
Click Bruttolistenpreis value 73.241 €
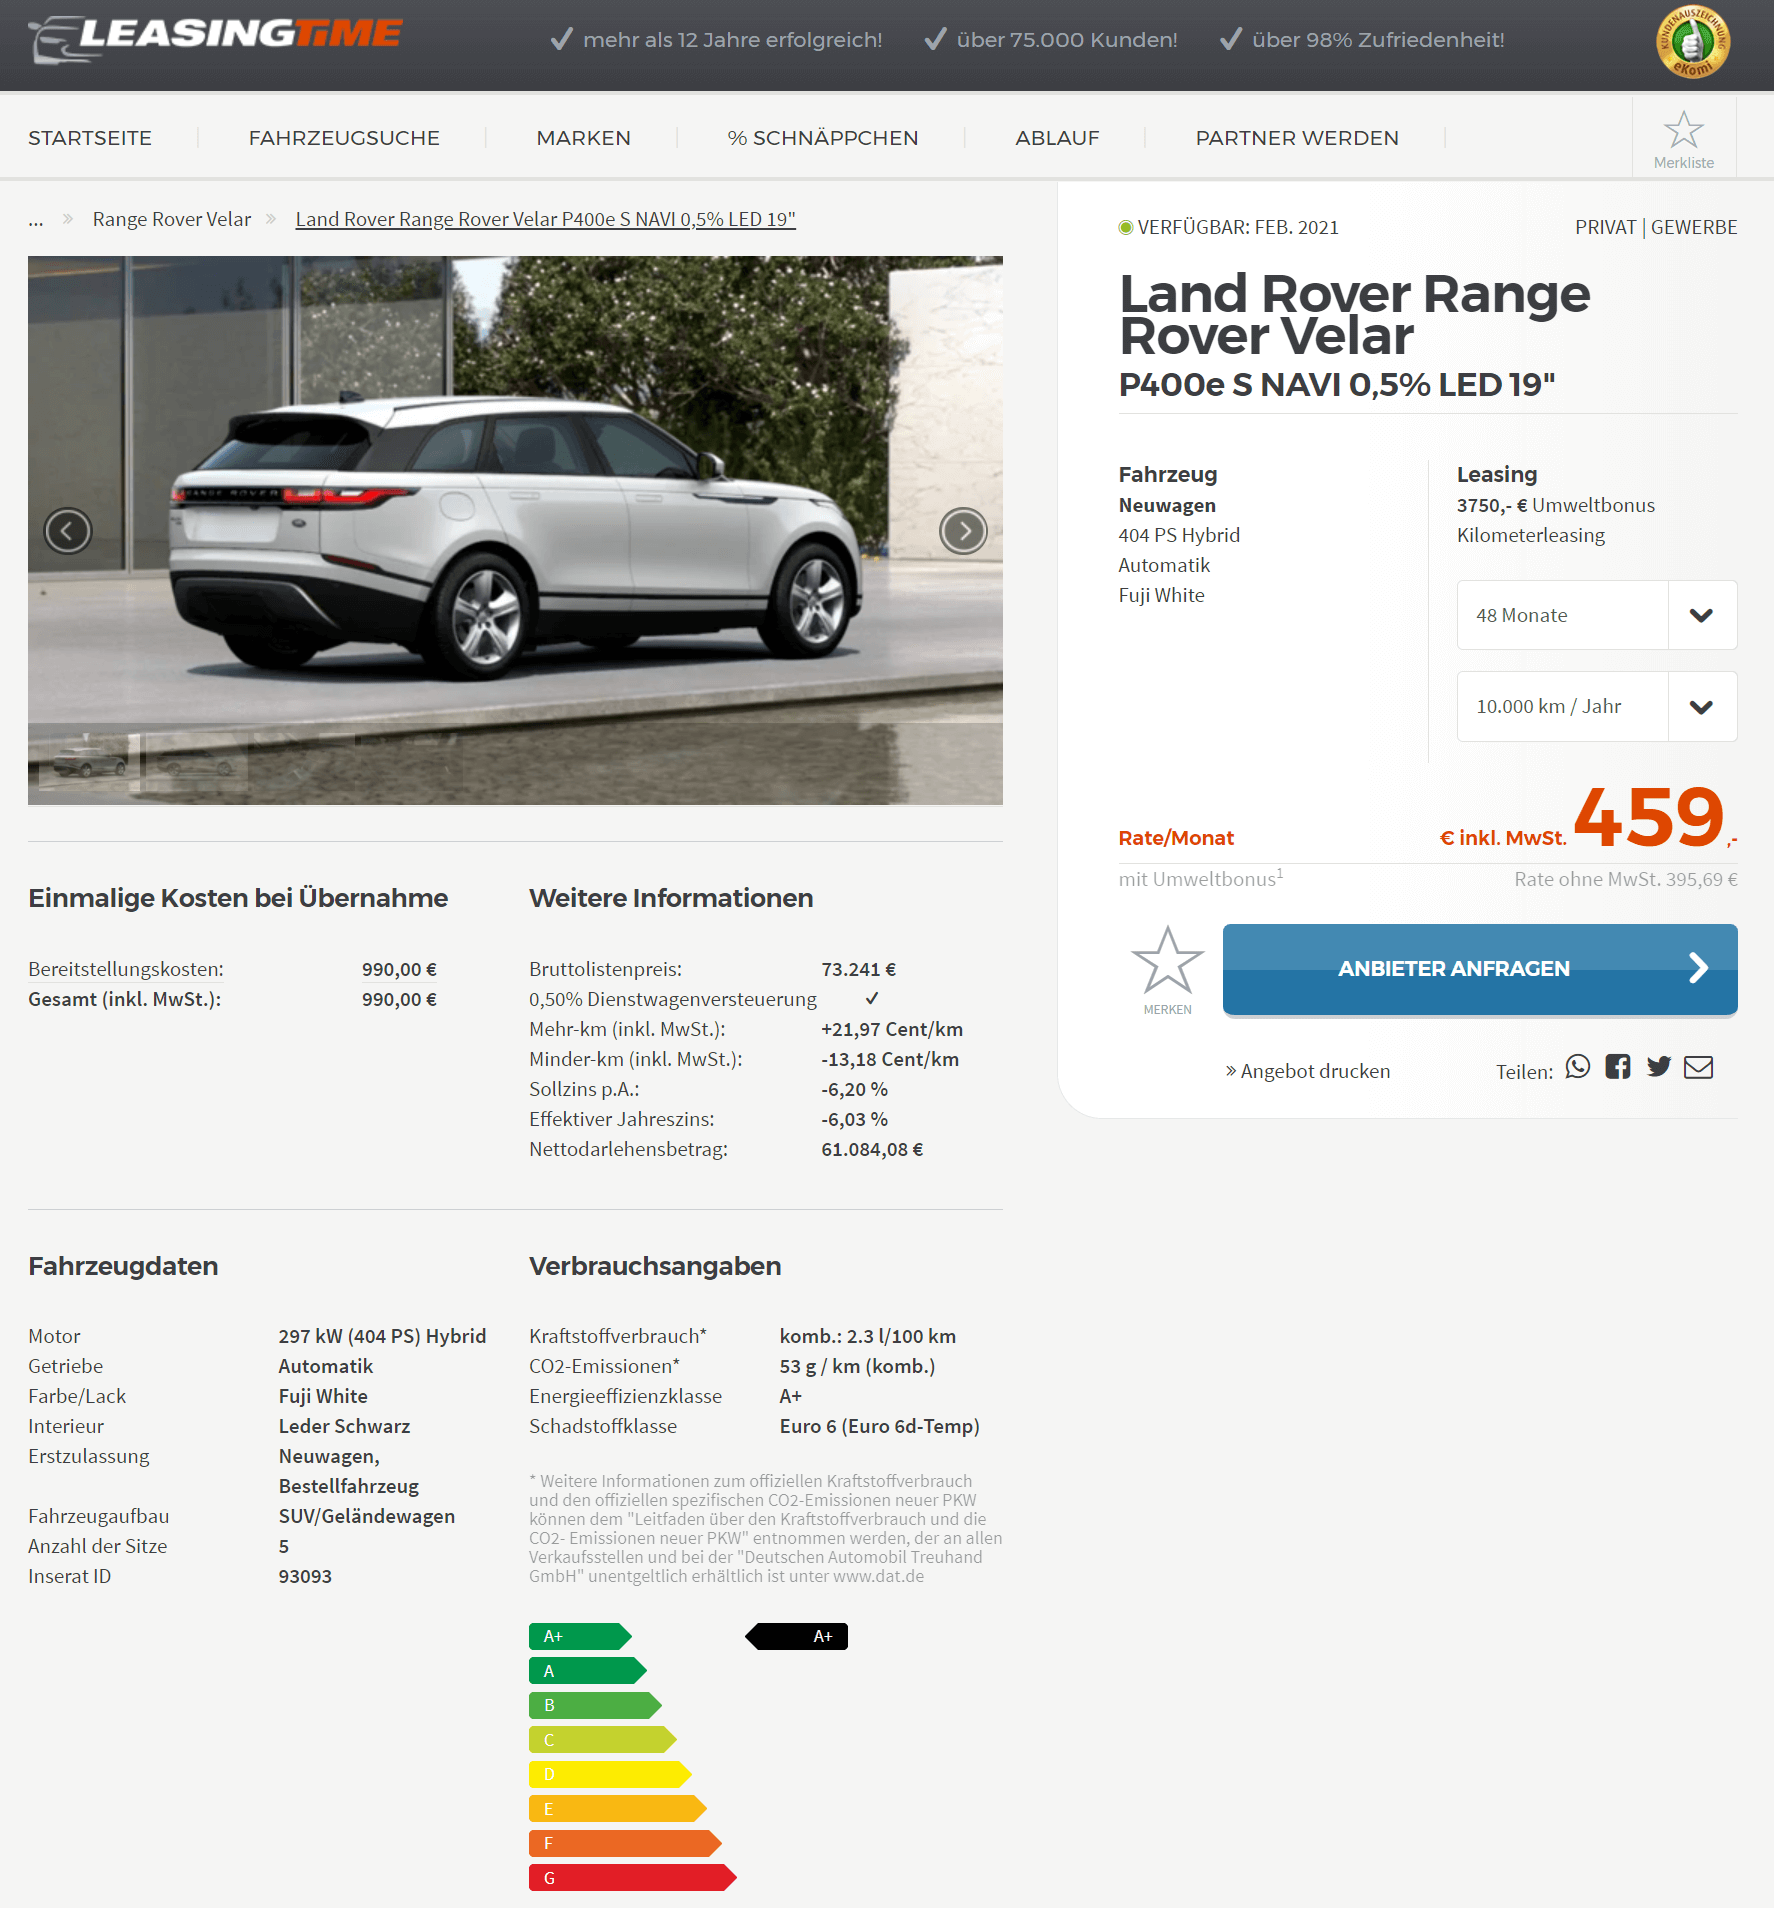858,969
